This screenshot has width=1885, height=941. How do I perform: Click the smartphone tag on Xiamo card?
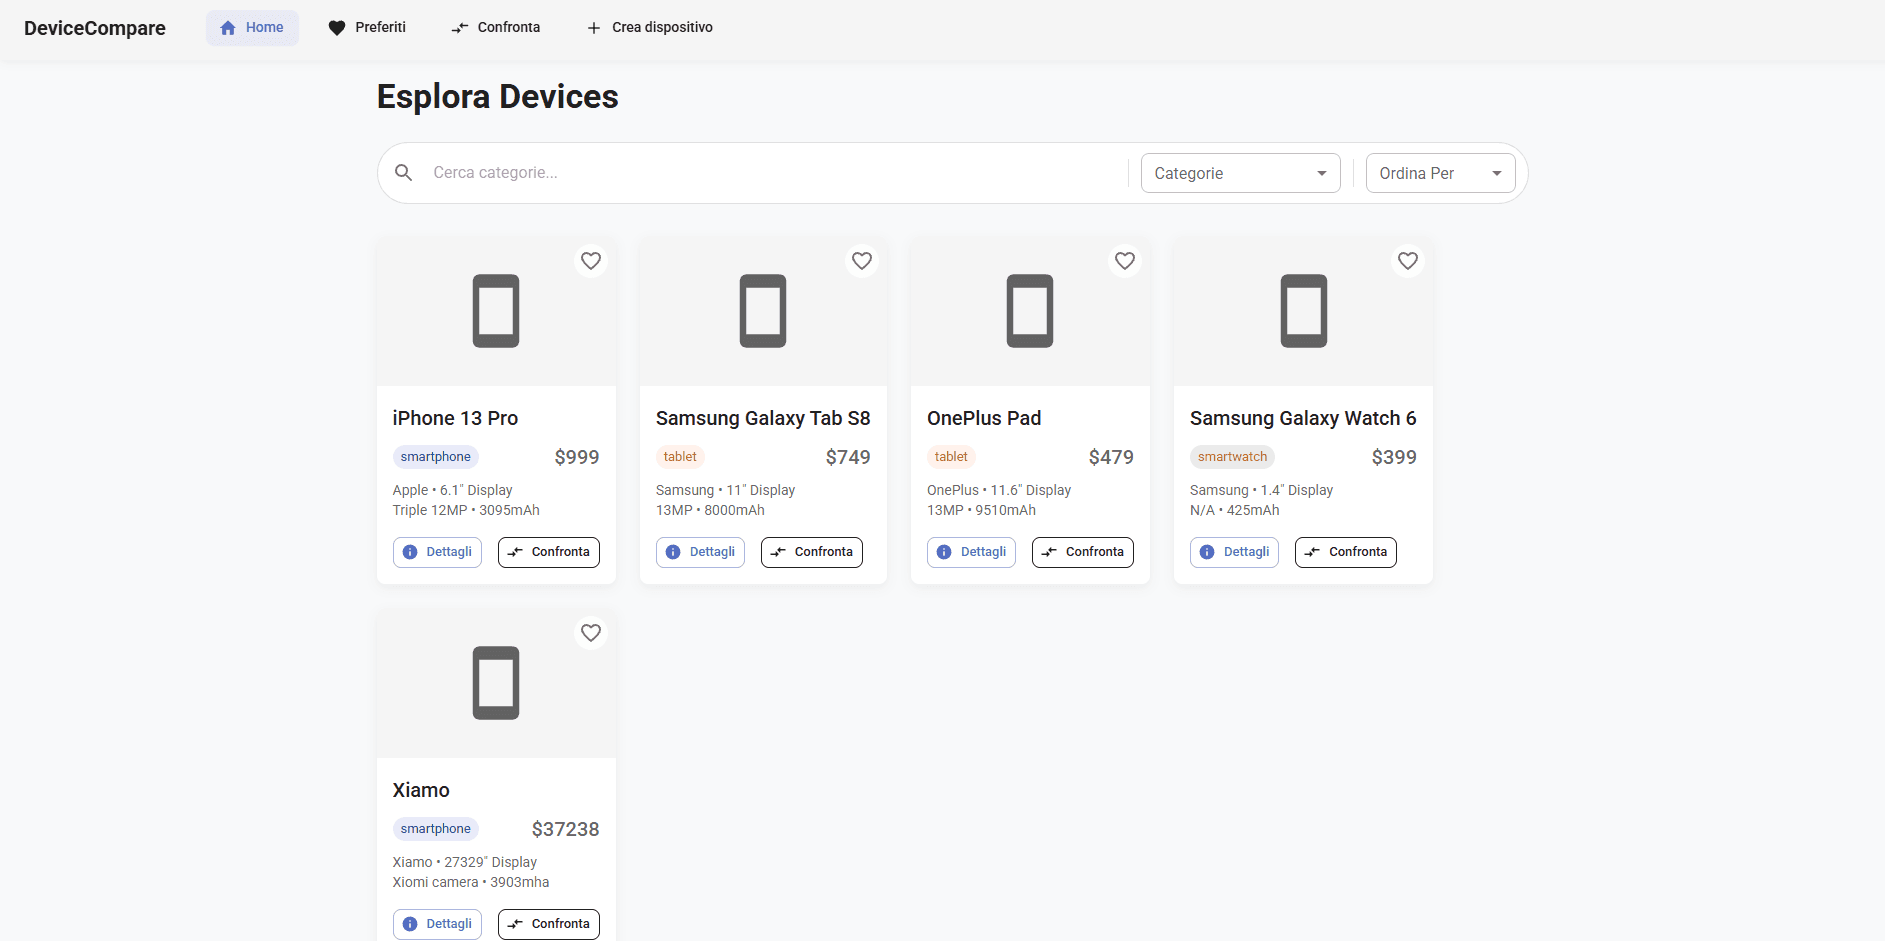[x=436, y=829]
